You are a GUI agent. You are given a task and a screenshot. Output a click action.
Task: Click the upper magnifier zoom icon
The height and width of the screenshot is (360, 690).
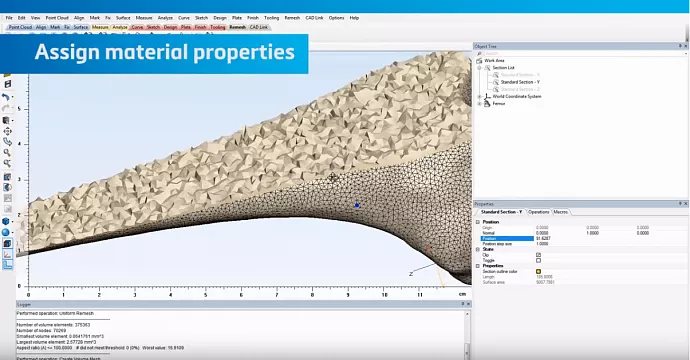[x=7, y=153]
